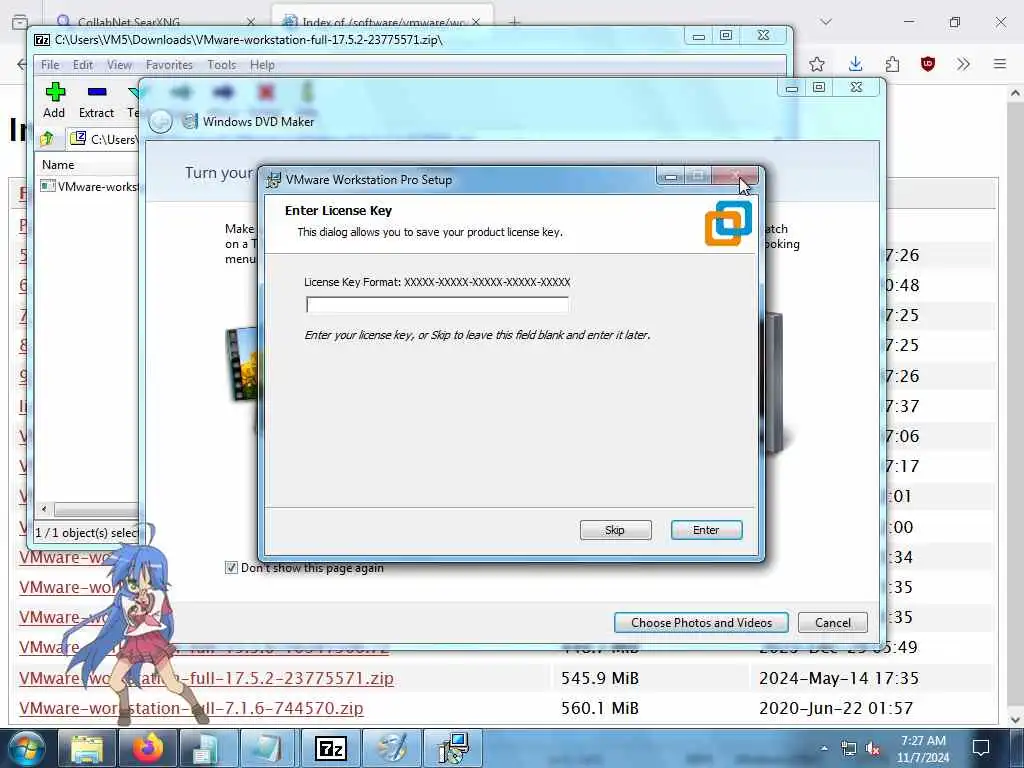Image resolution: width=1024 pixels, height=768 pixels.
Task: Click the license key input field
Action: (x=437, y=304)
